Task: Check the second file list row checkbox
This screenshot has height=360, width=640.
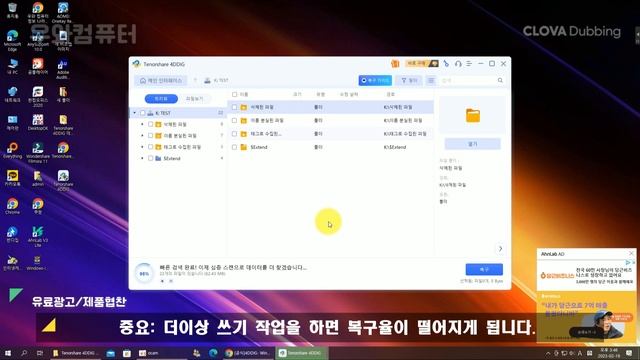Action: tap(234, 120)
